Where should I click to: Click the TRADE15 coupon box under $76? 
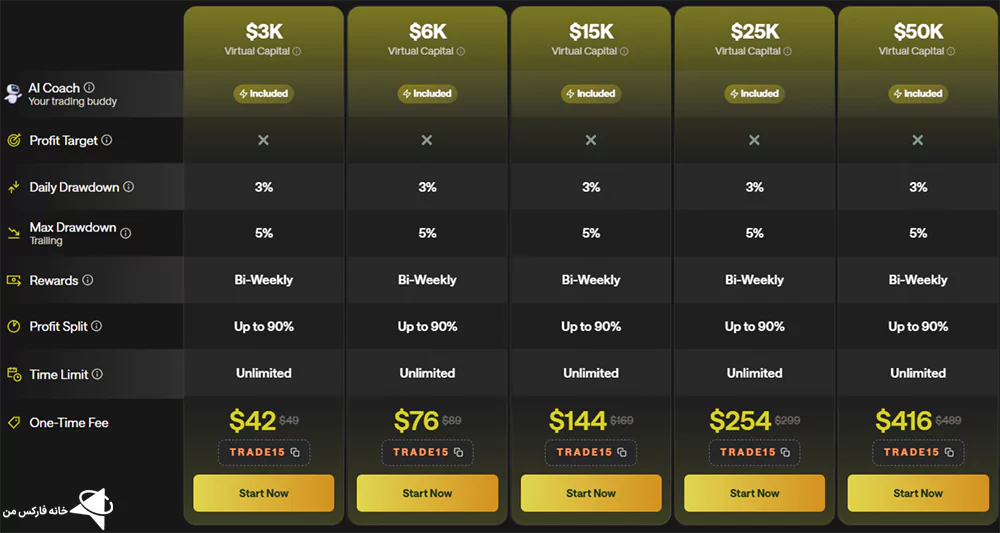pyautogui.click(x=427, y=453)
